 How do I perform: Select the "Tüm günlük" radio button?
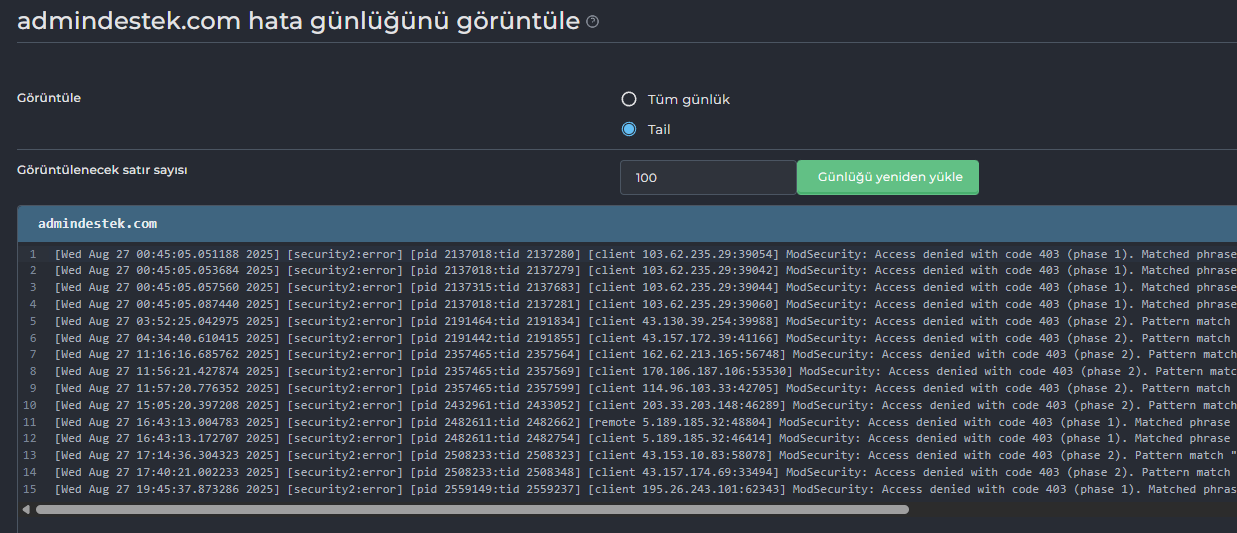point(629,99)
